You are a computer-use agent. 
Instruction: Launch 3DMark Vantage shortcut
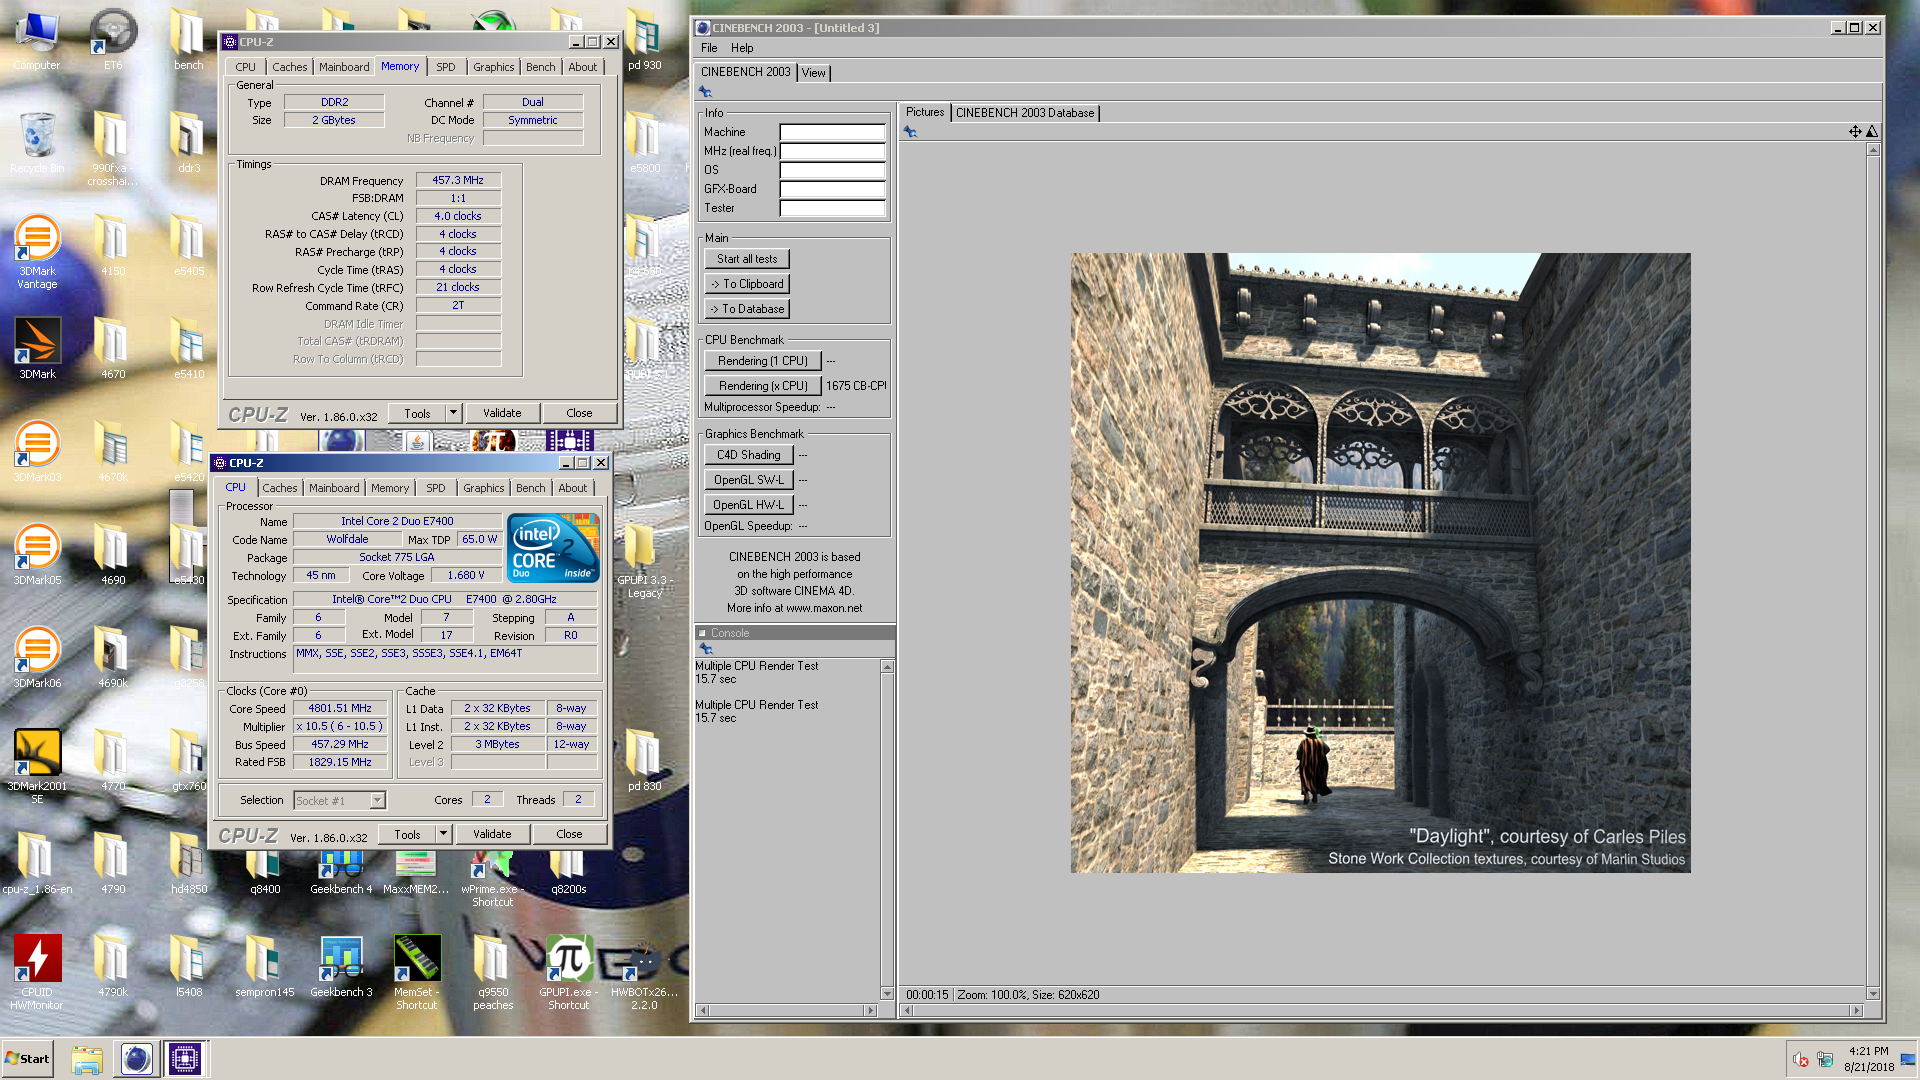[x=37, y=252]
